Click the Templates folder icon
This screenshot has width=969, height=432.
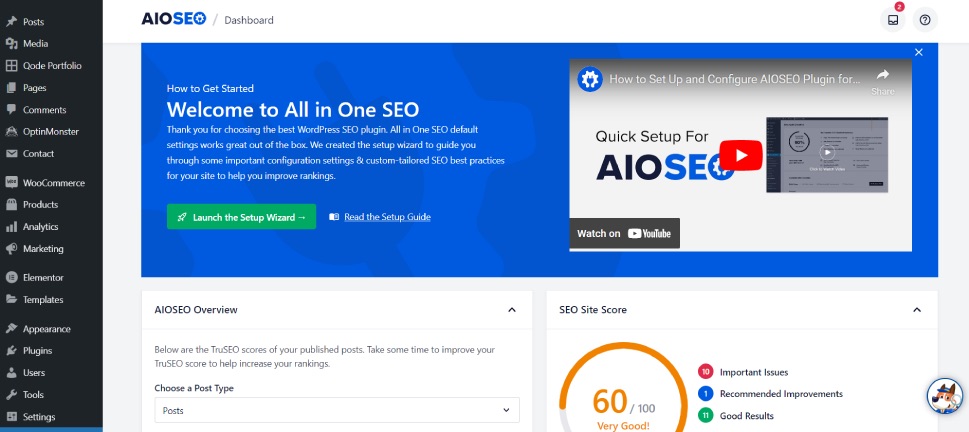(11, 300)
